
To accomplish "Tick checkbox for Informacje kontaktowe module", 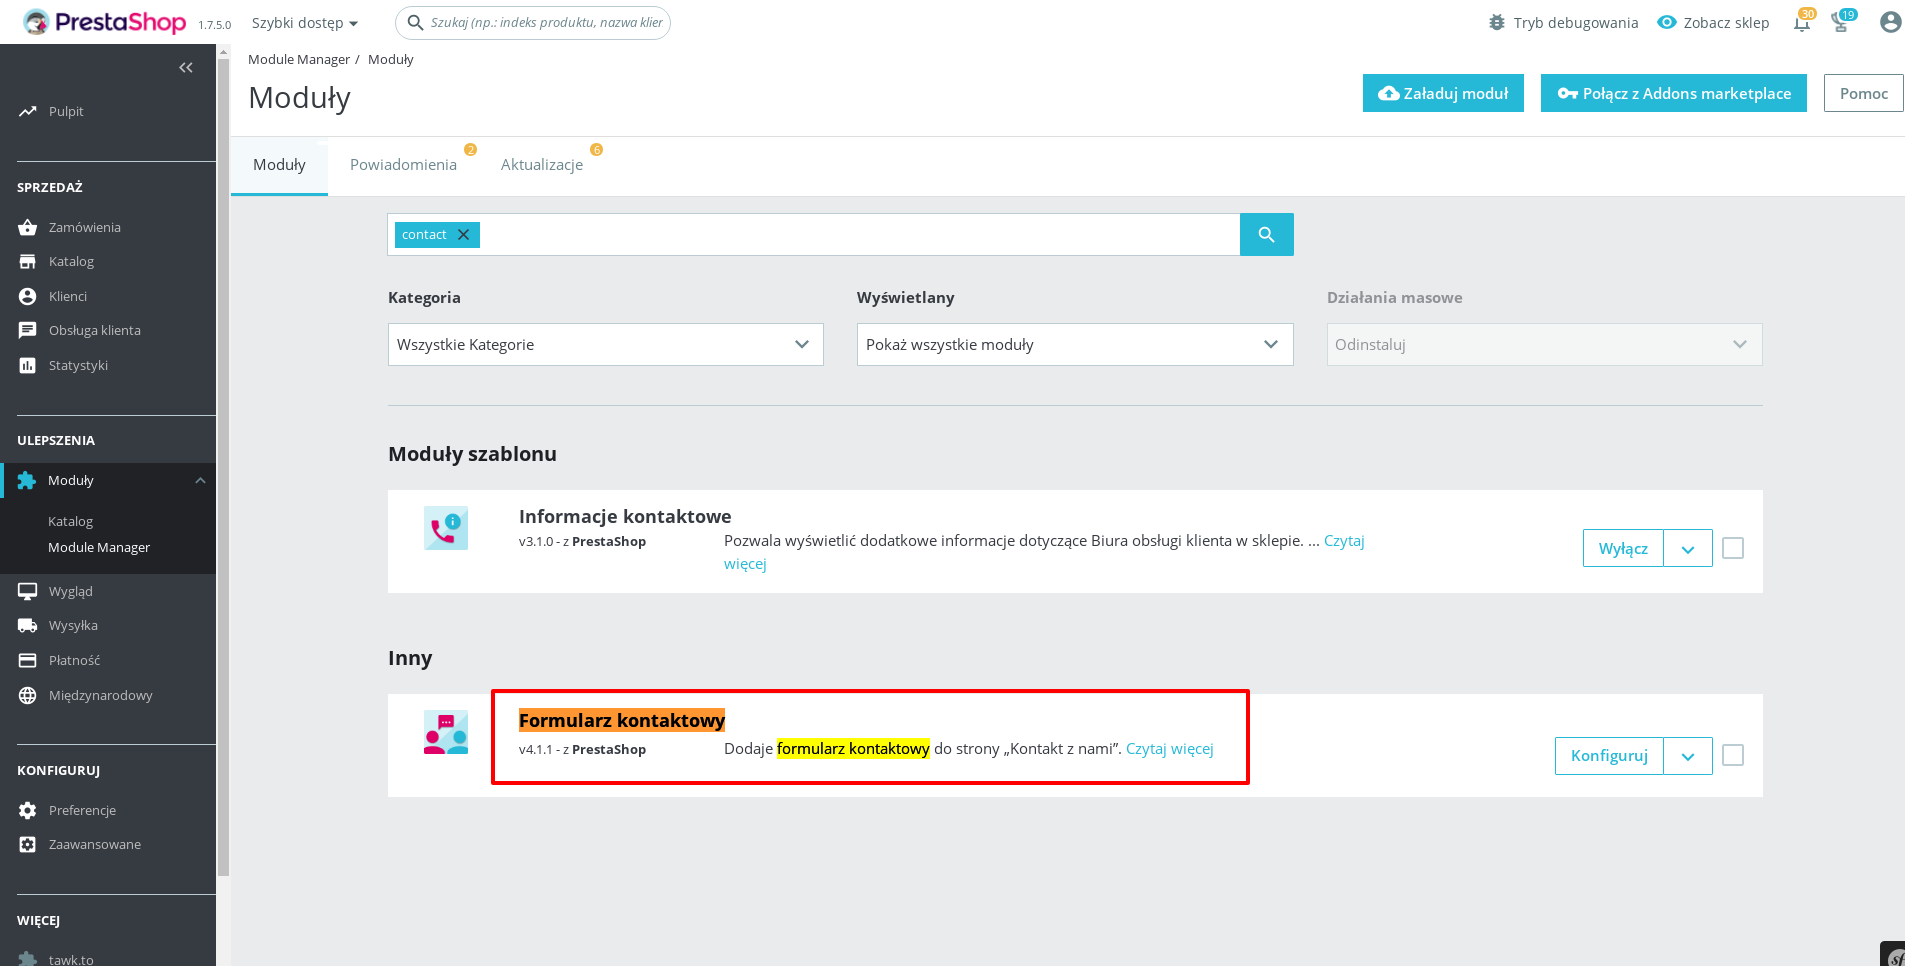I will (x=1733, y=548).
